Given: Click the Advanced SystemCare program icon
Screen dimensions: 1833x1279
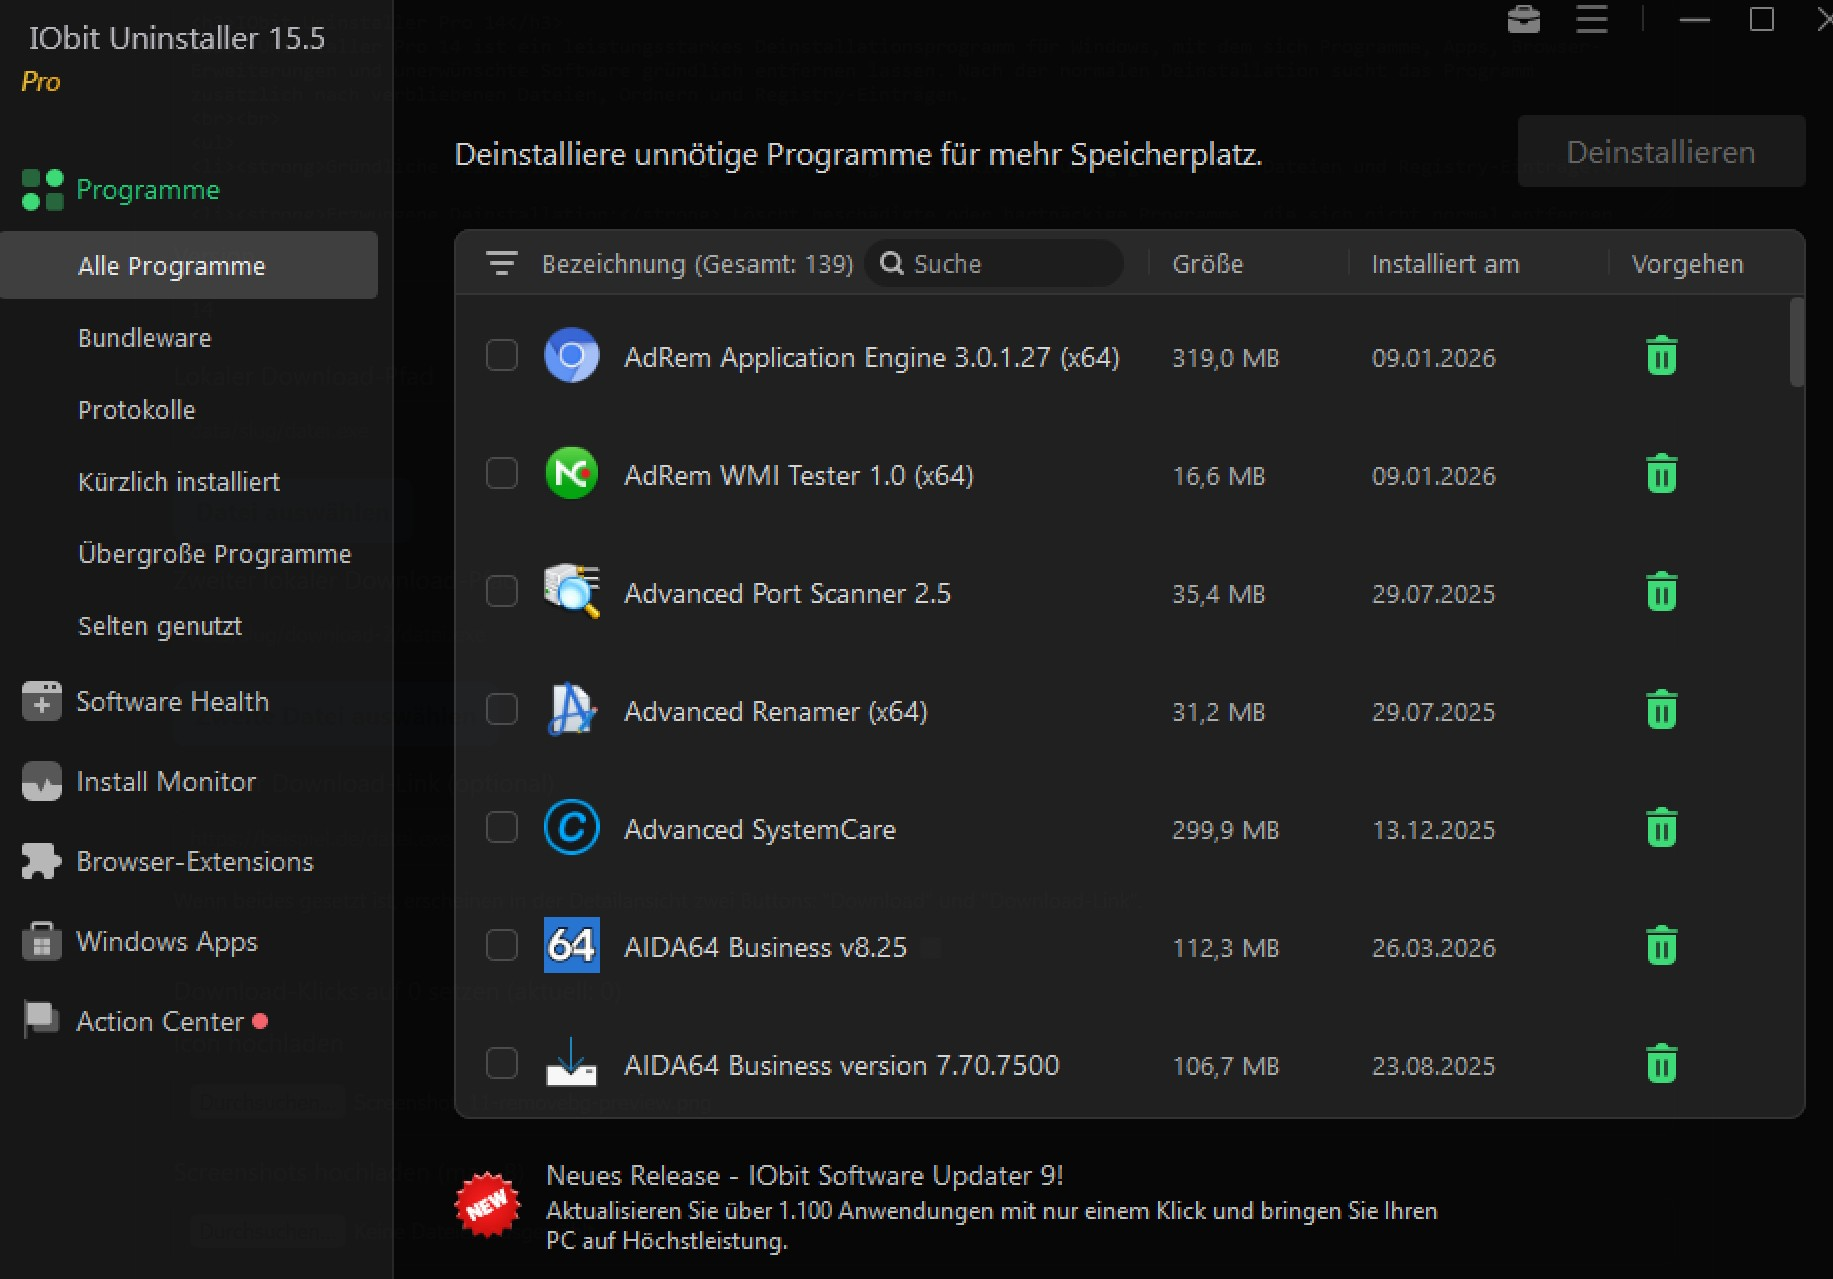Looking at the screenshot, I should click(571, 827).
